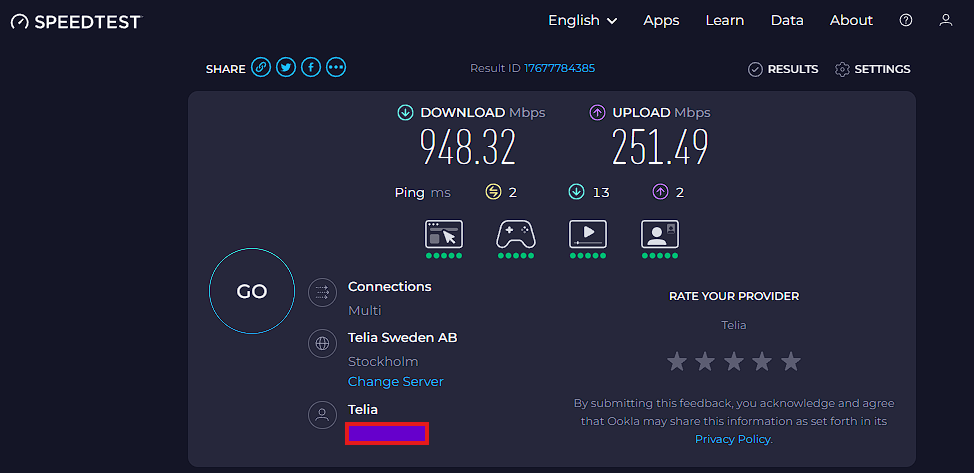Copy the share link icon

pos(261,67)
